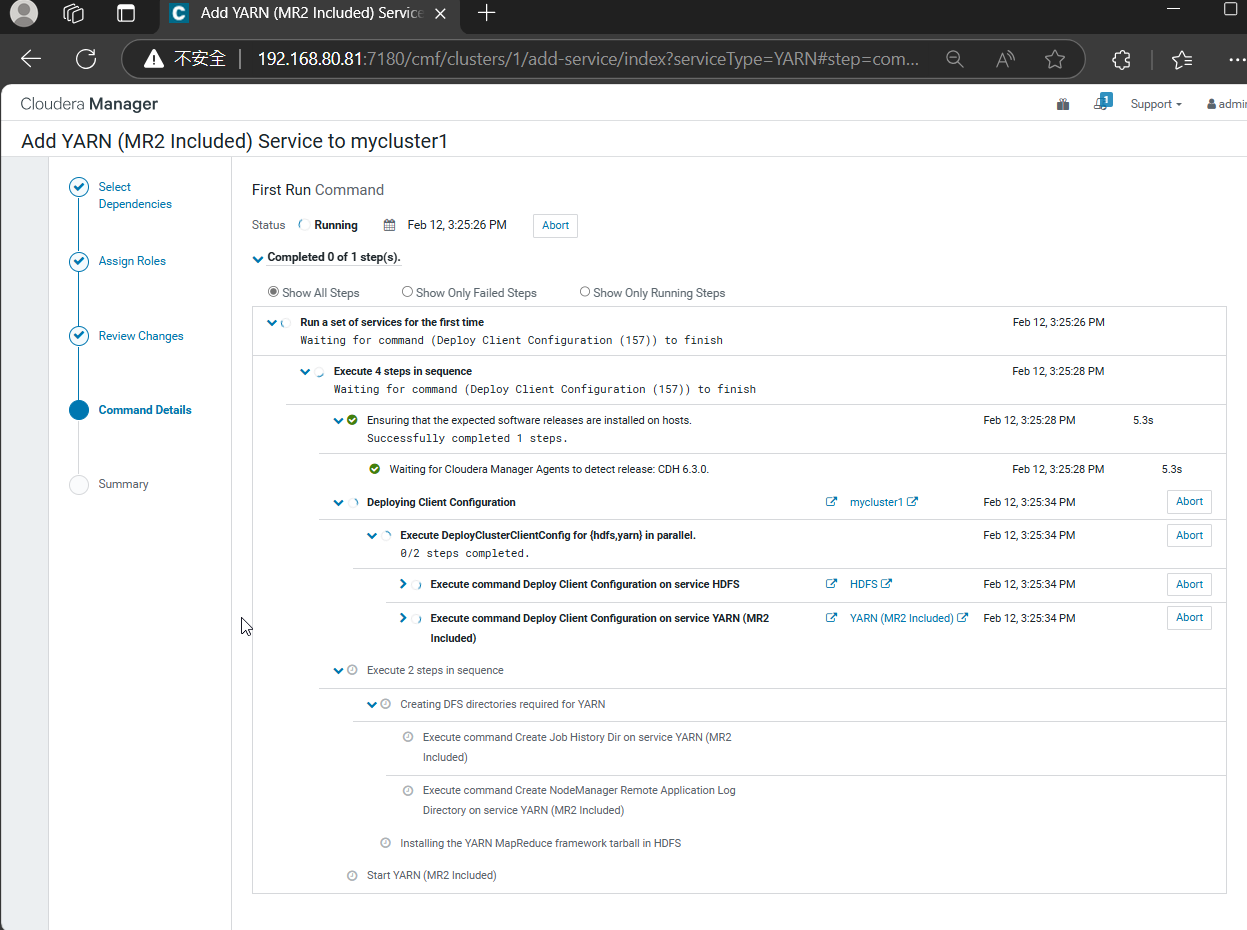
Task: Click the Cloudera Manager logo
Action: point(89,104)
